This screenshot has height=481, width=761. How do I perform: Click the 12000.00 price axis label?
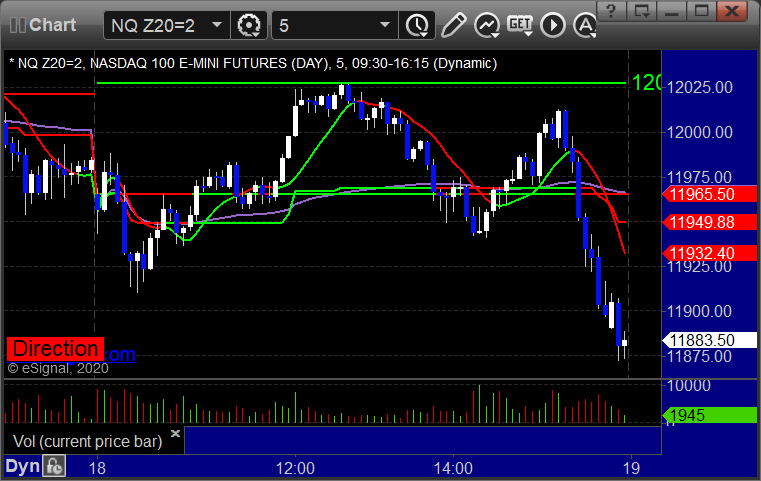700,132
